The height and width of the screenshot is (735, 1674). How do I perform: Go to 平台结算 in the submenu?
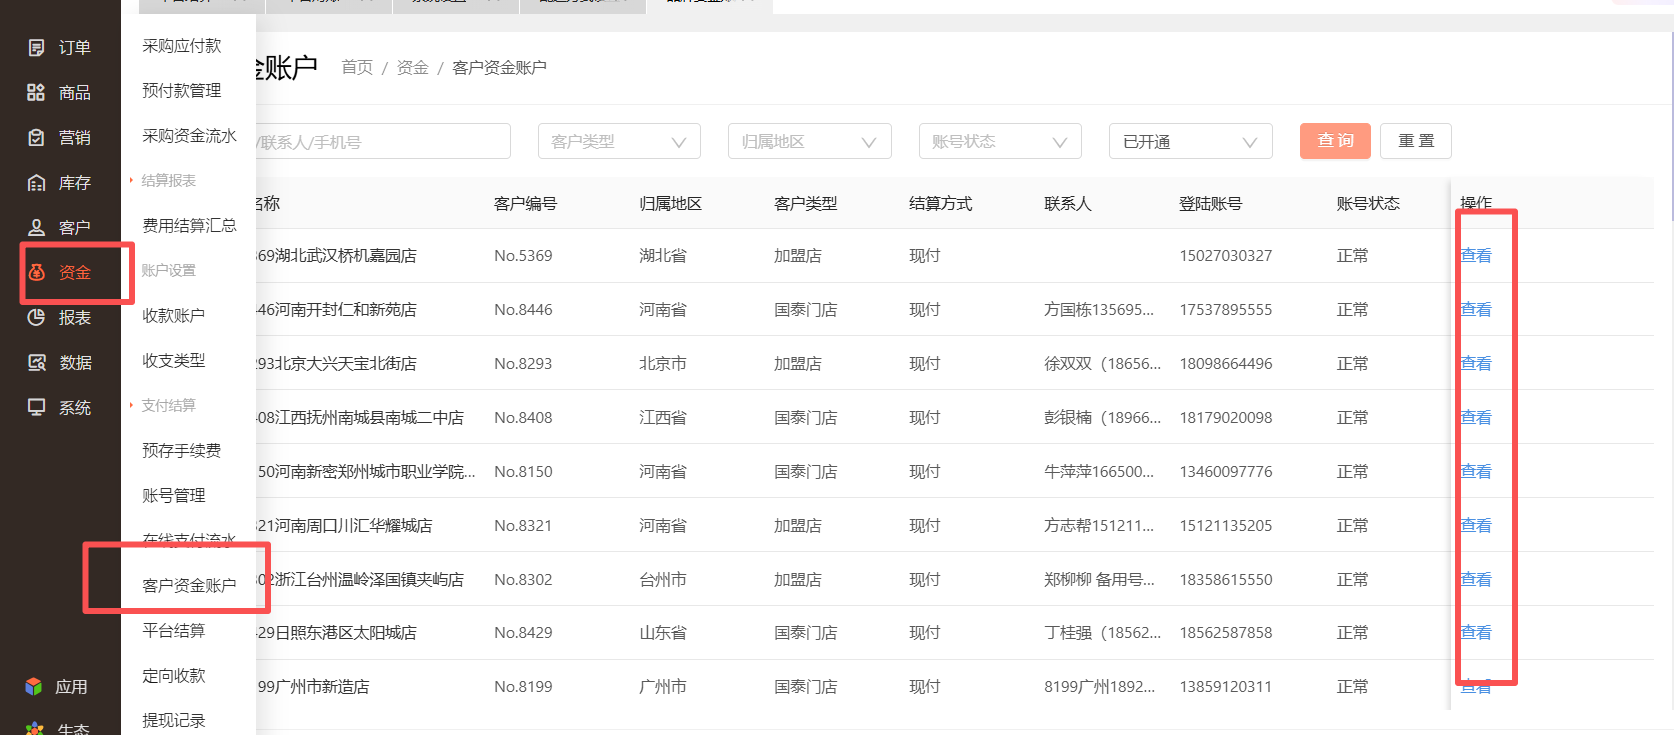(x=174, y=630)
